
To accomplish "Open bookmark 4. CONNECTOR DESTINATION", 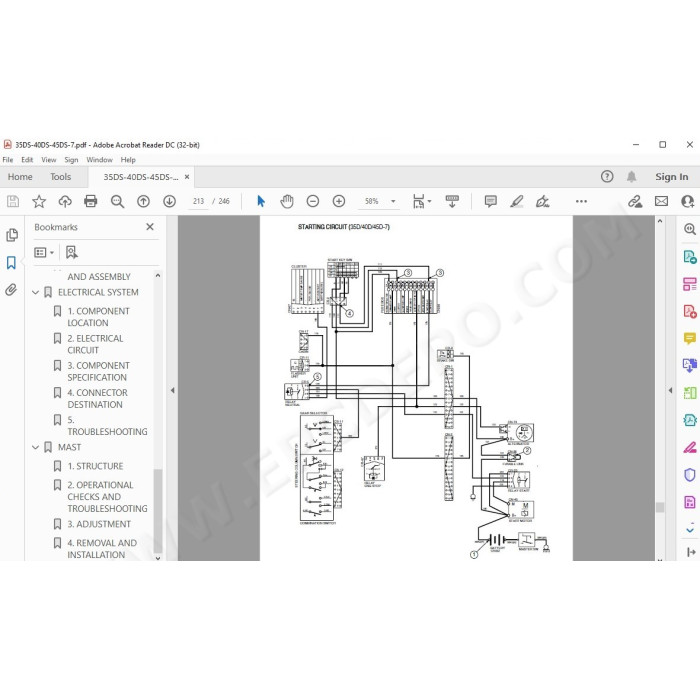I will (x=97, y=399).
